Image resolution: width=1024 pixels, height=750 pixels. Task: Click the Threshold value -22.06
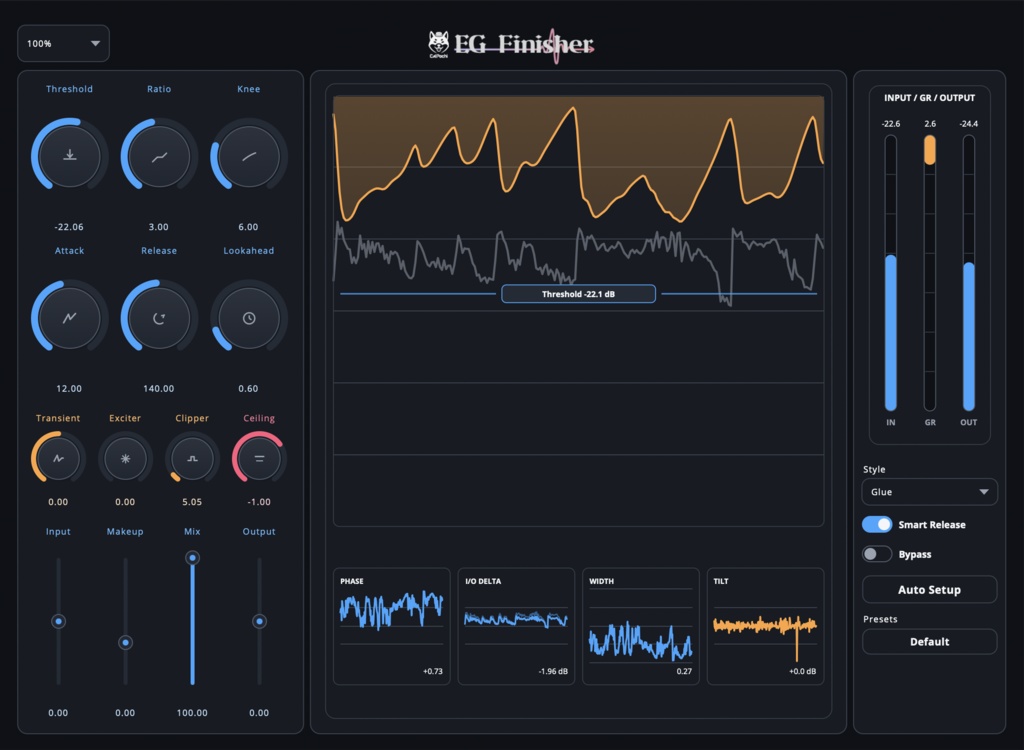69,227
